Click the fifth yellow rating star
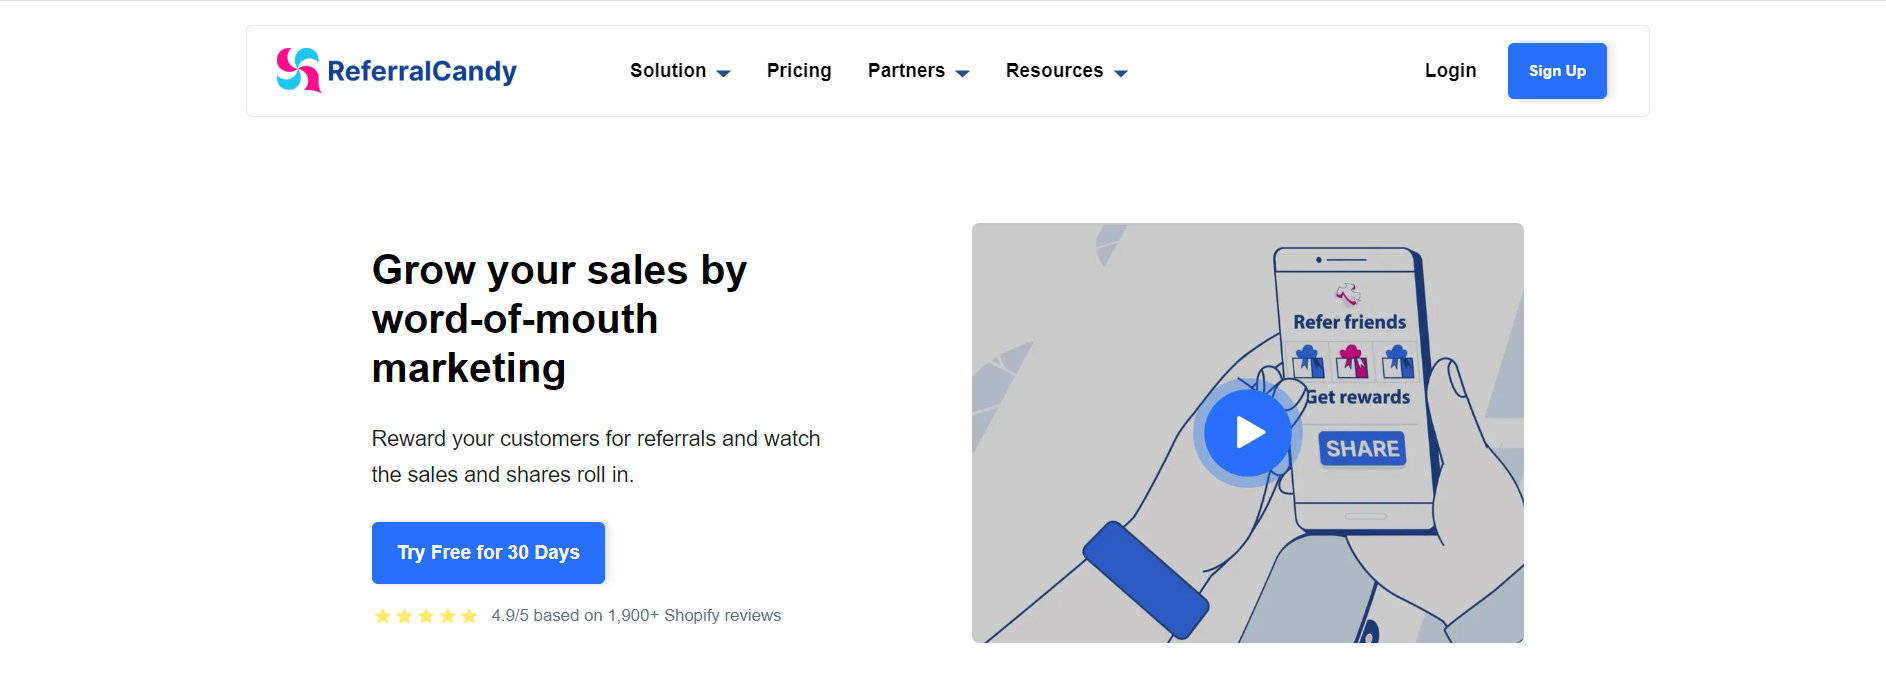 [x=469, y=616]
